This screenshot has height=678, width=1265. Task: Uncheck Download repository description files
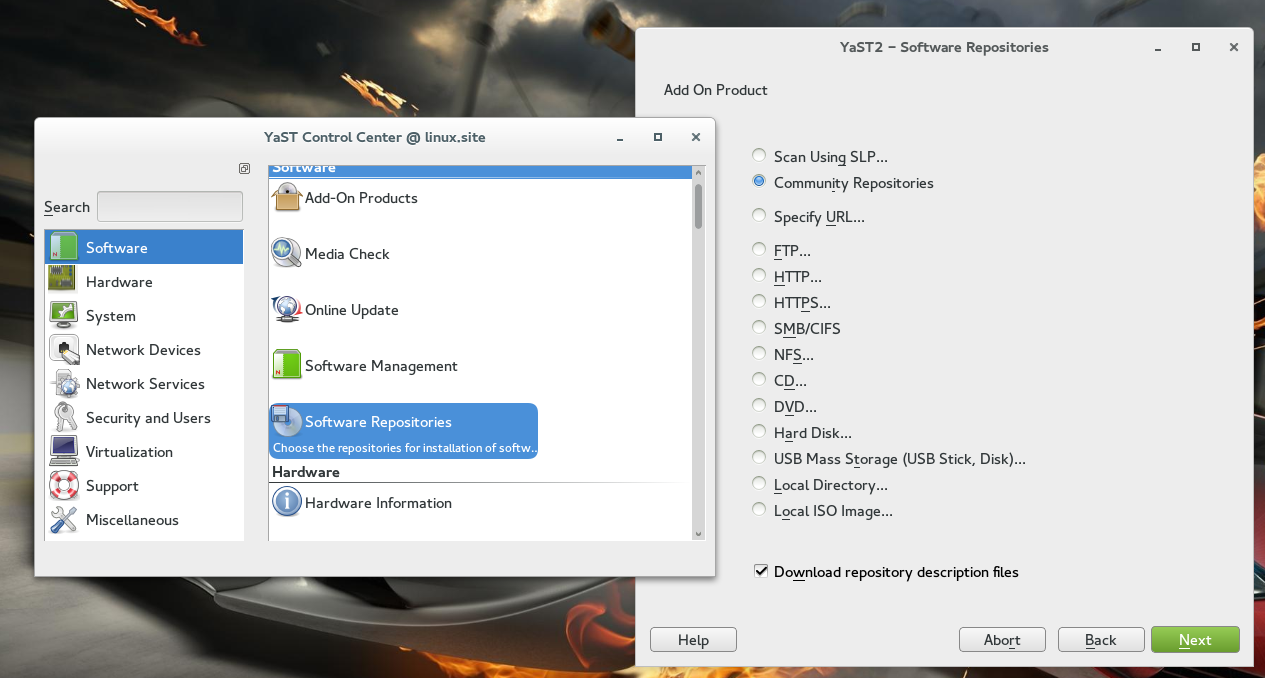pyautogui.click(x=761, y=571)
